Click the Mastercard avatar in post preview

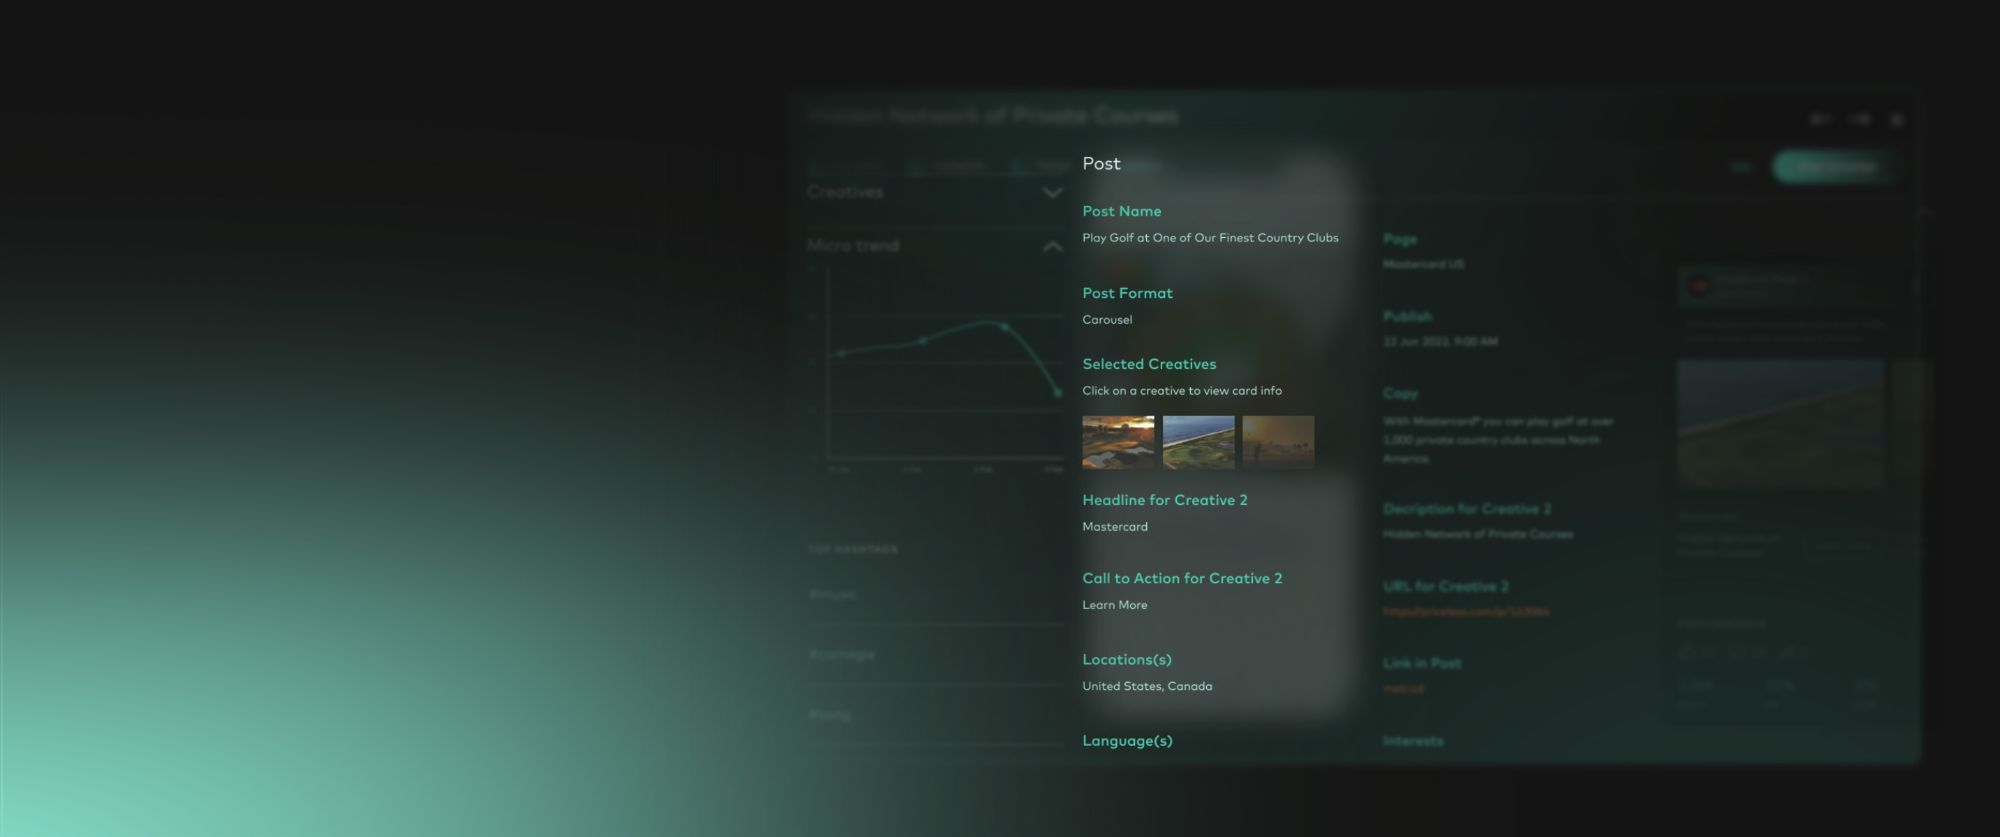point(1697,286)
